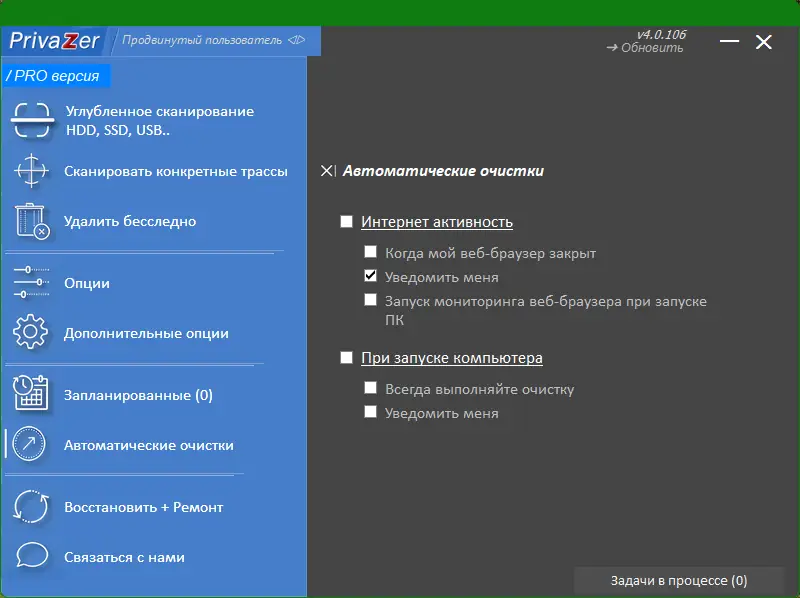
Task: Click the speech bubble Связаться с нами icon
Action: tap(31, 557)
